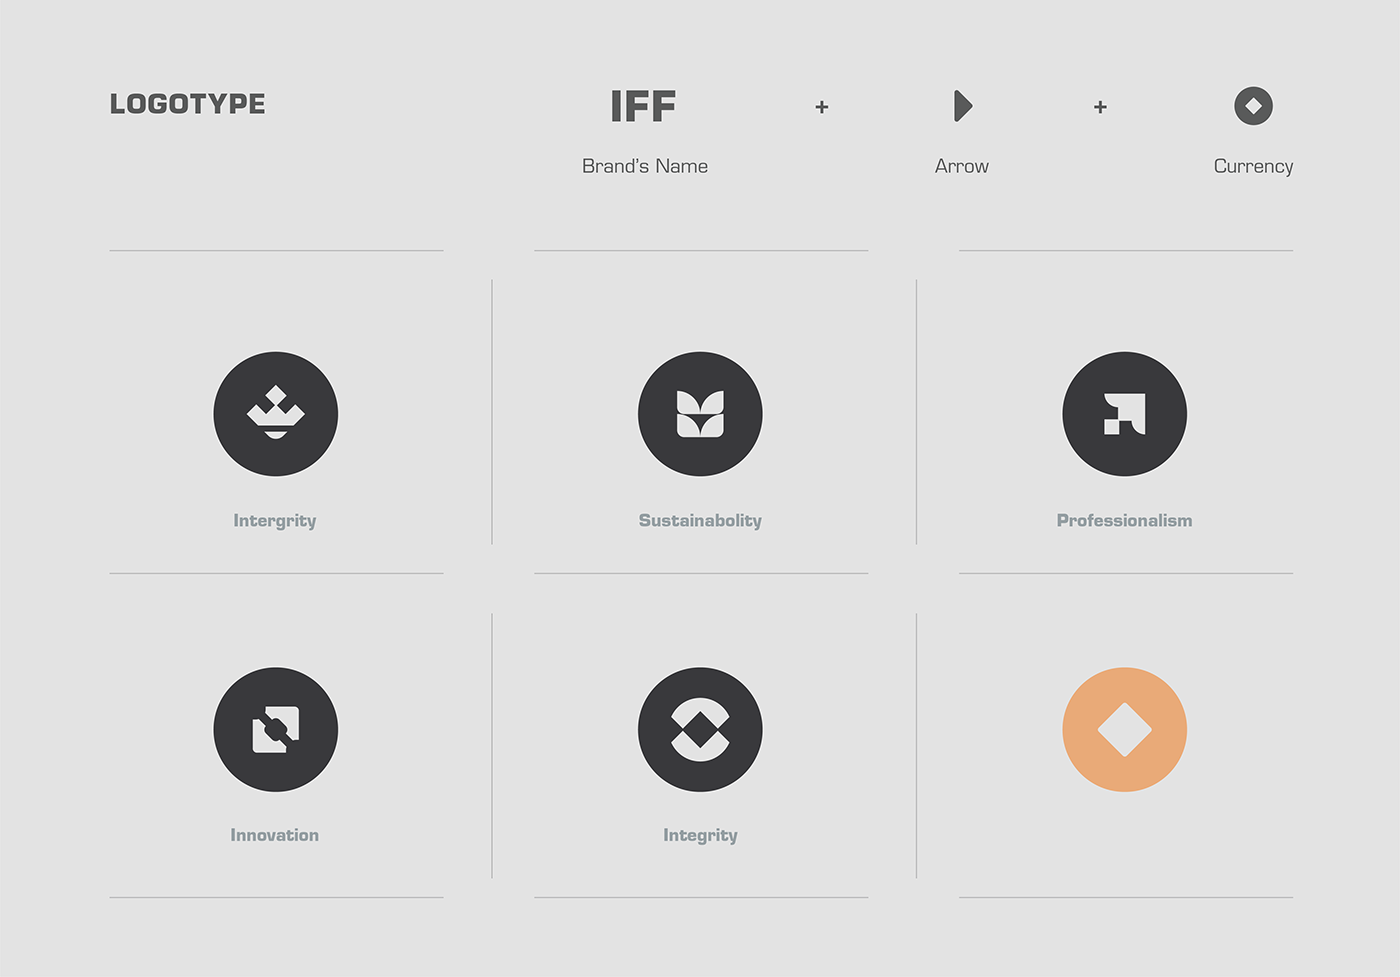Click the Professionalism arrow logo icon

pyautogui.click(x=1124, y=414)
